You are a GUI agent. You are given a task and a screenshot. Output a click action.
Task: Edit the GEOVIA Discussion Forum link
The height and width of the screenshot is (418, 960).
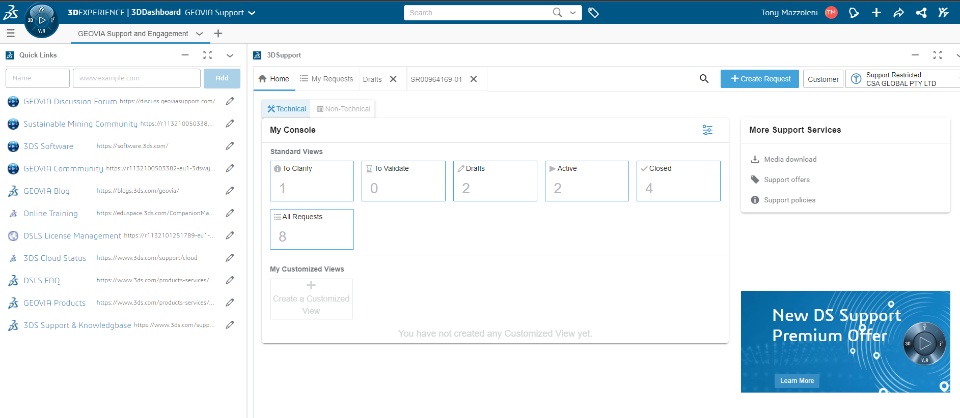coord(230,101)
